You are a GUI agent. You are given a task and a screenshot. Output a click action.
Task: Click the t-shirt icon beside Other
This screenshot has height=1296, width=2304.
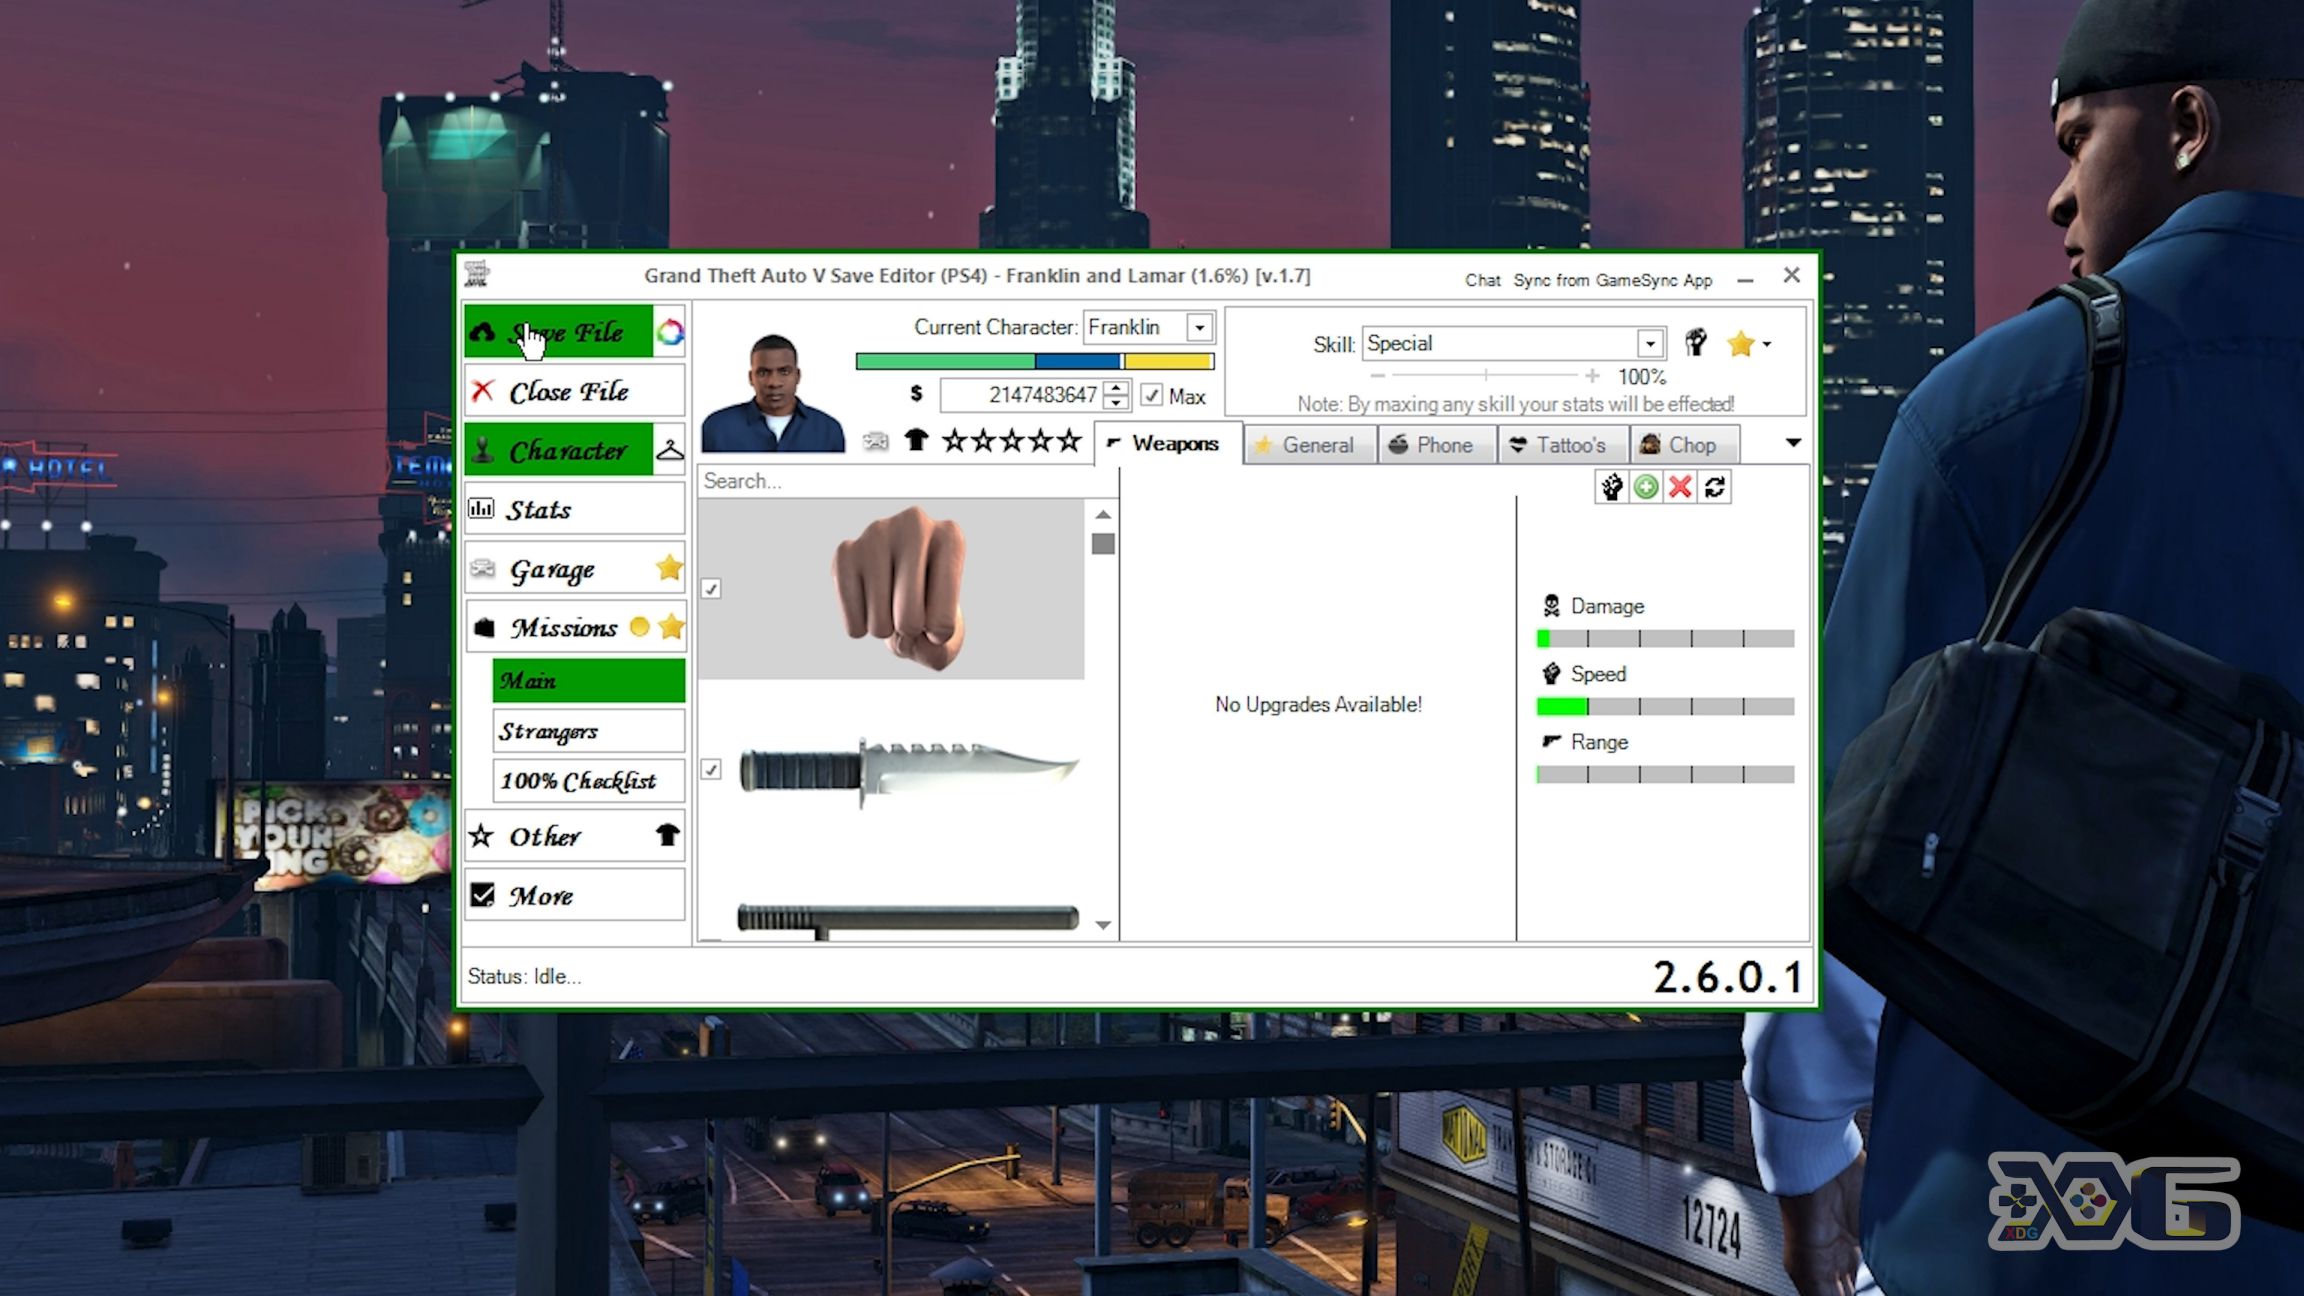pyautogui.click(x=668, y=835)
